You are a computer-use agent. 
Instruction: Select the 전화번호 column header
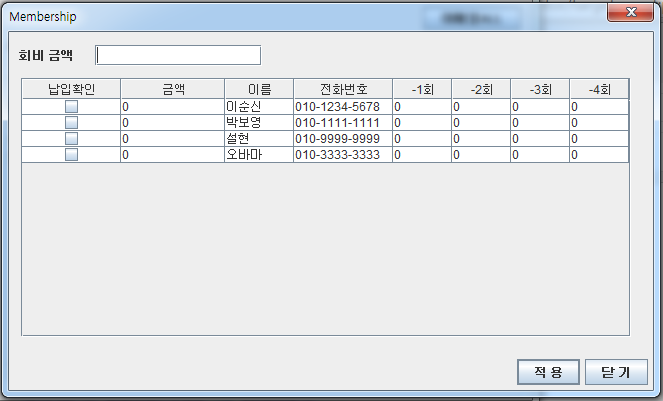tap(343, 89)
